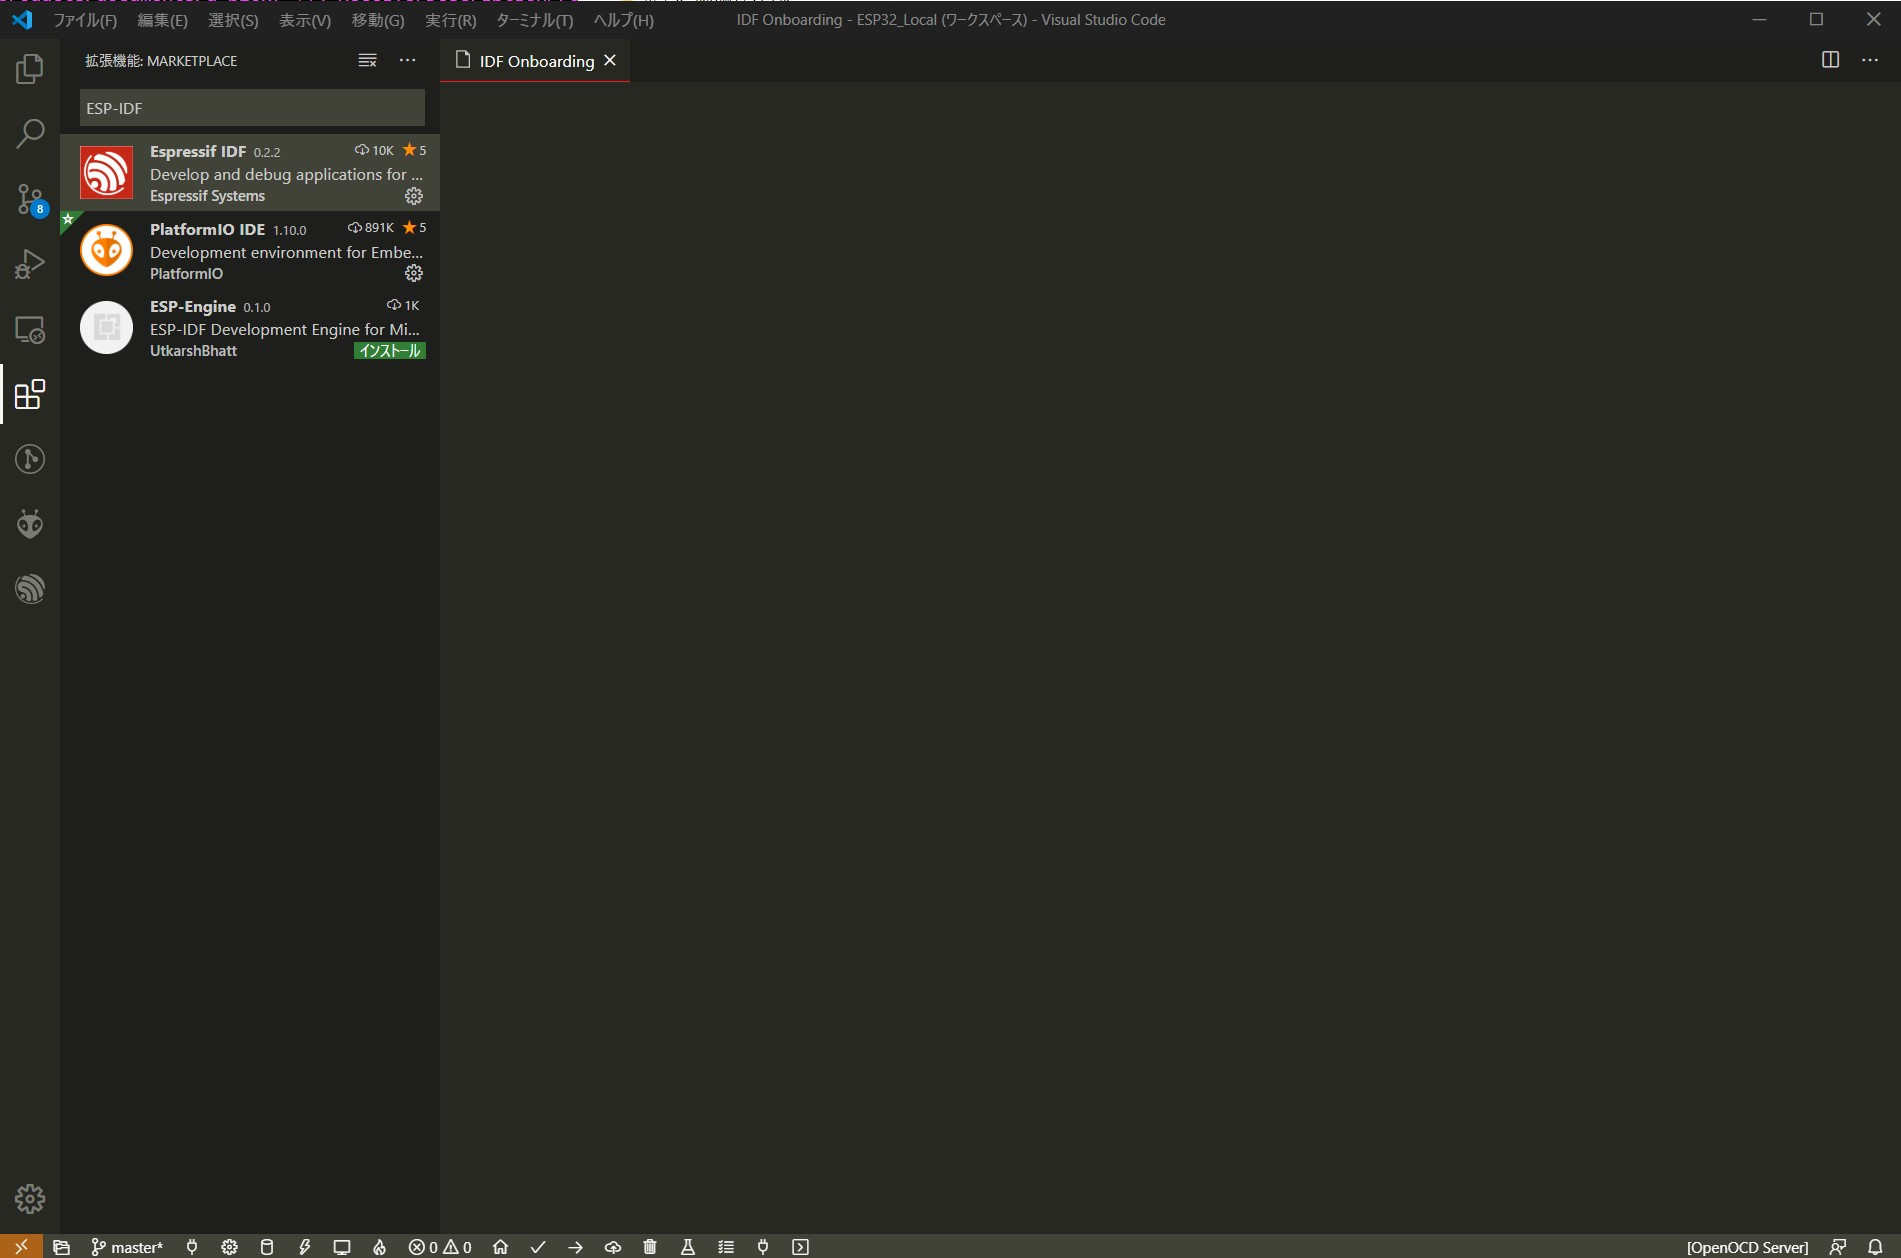The image size is (1901, 1258).
Task: Select the PlatformIO IDE extension entry
Action: click(250, 250)
